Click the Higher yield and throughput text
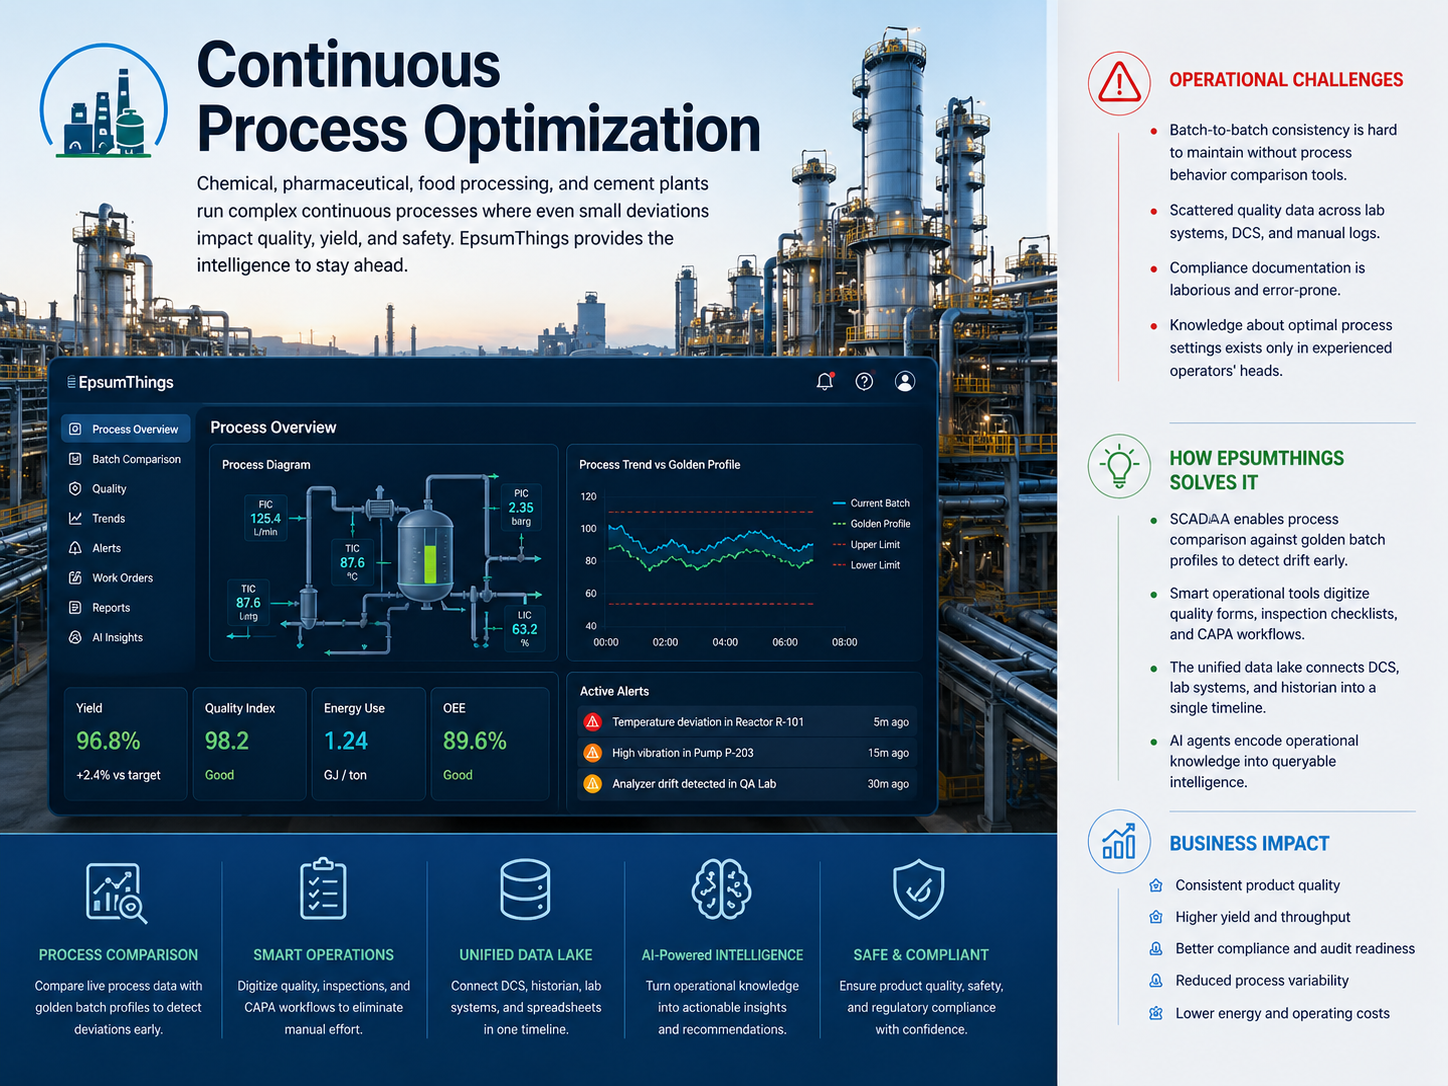Image resolution: width=1448 pixels, height=1086 pixels. (1263, 917)
